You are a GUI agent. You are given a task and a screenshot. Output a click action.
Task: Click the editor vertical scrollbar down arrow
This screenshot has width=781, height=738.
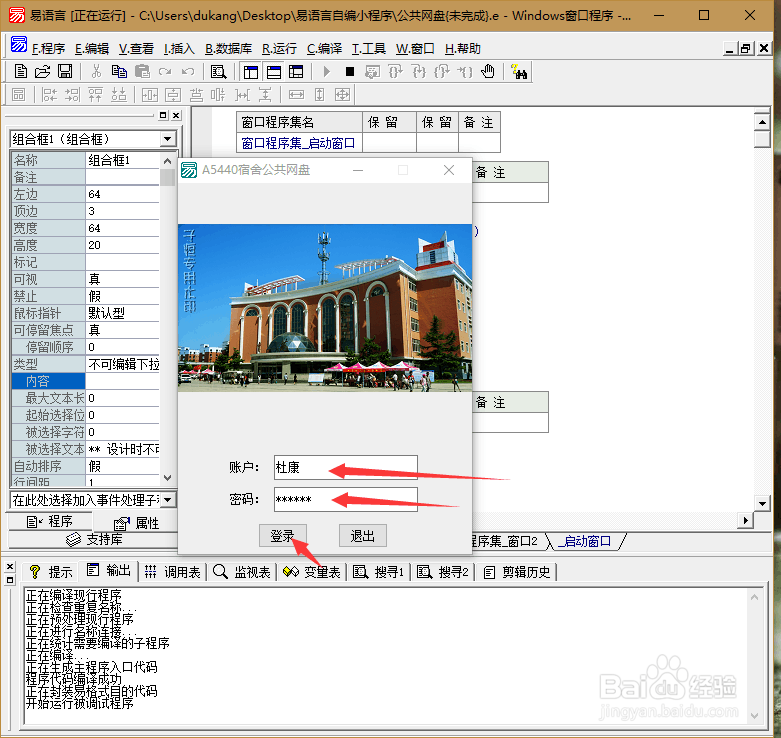click(x=762, y=503)
